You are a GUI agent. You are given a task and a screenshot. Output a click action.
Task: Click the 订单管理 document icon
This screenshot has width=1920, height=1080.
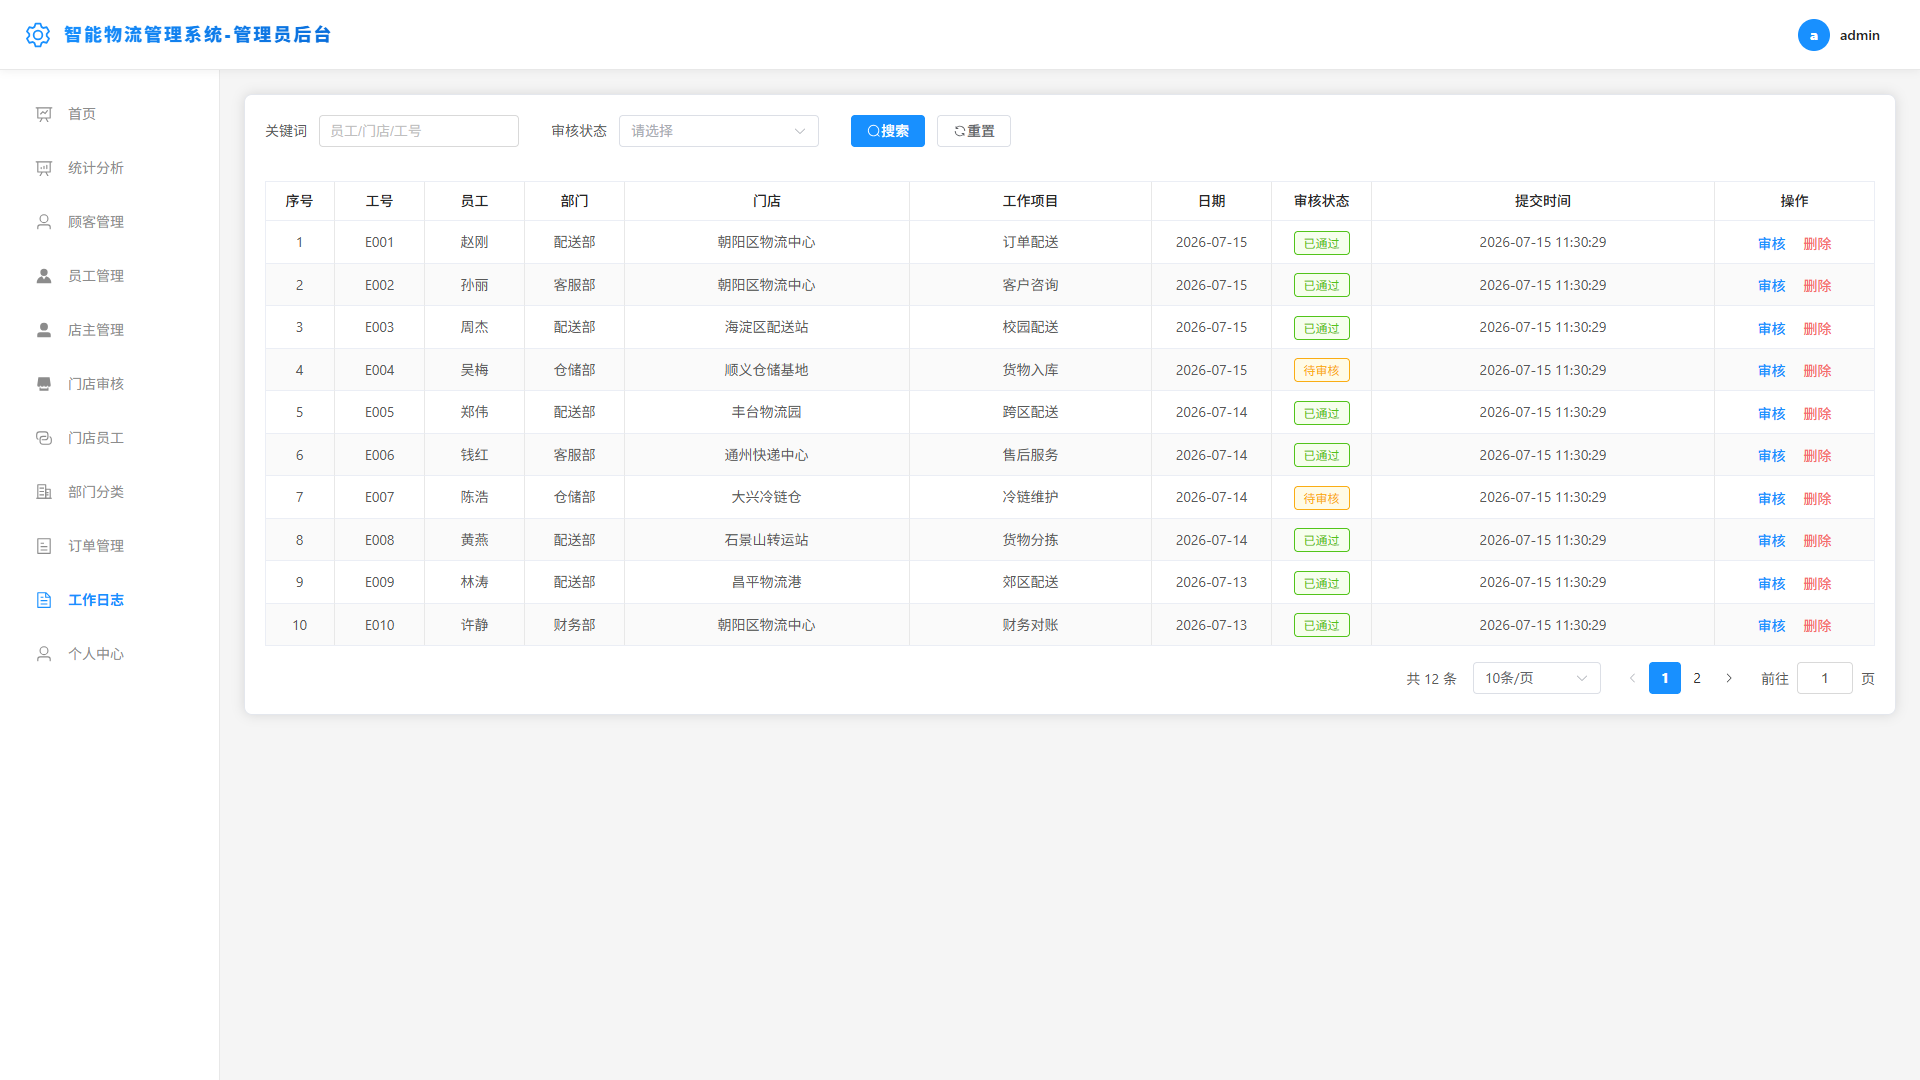coord(44,546)
